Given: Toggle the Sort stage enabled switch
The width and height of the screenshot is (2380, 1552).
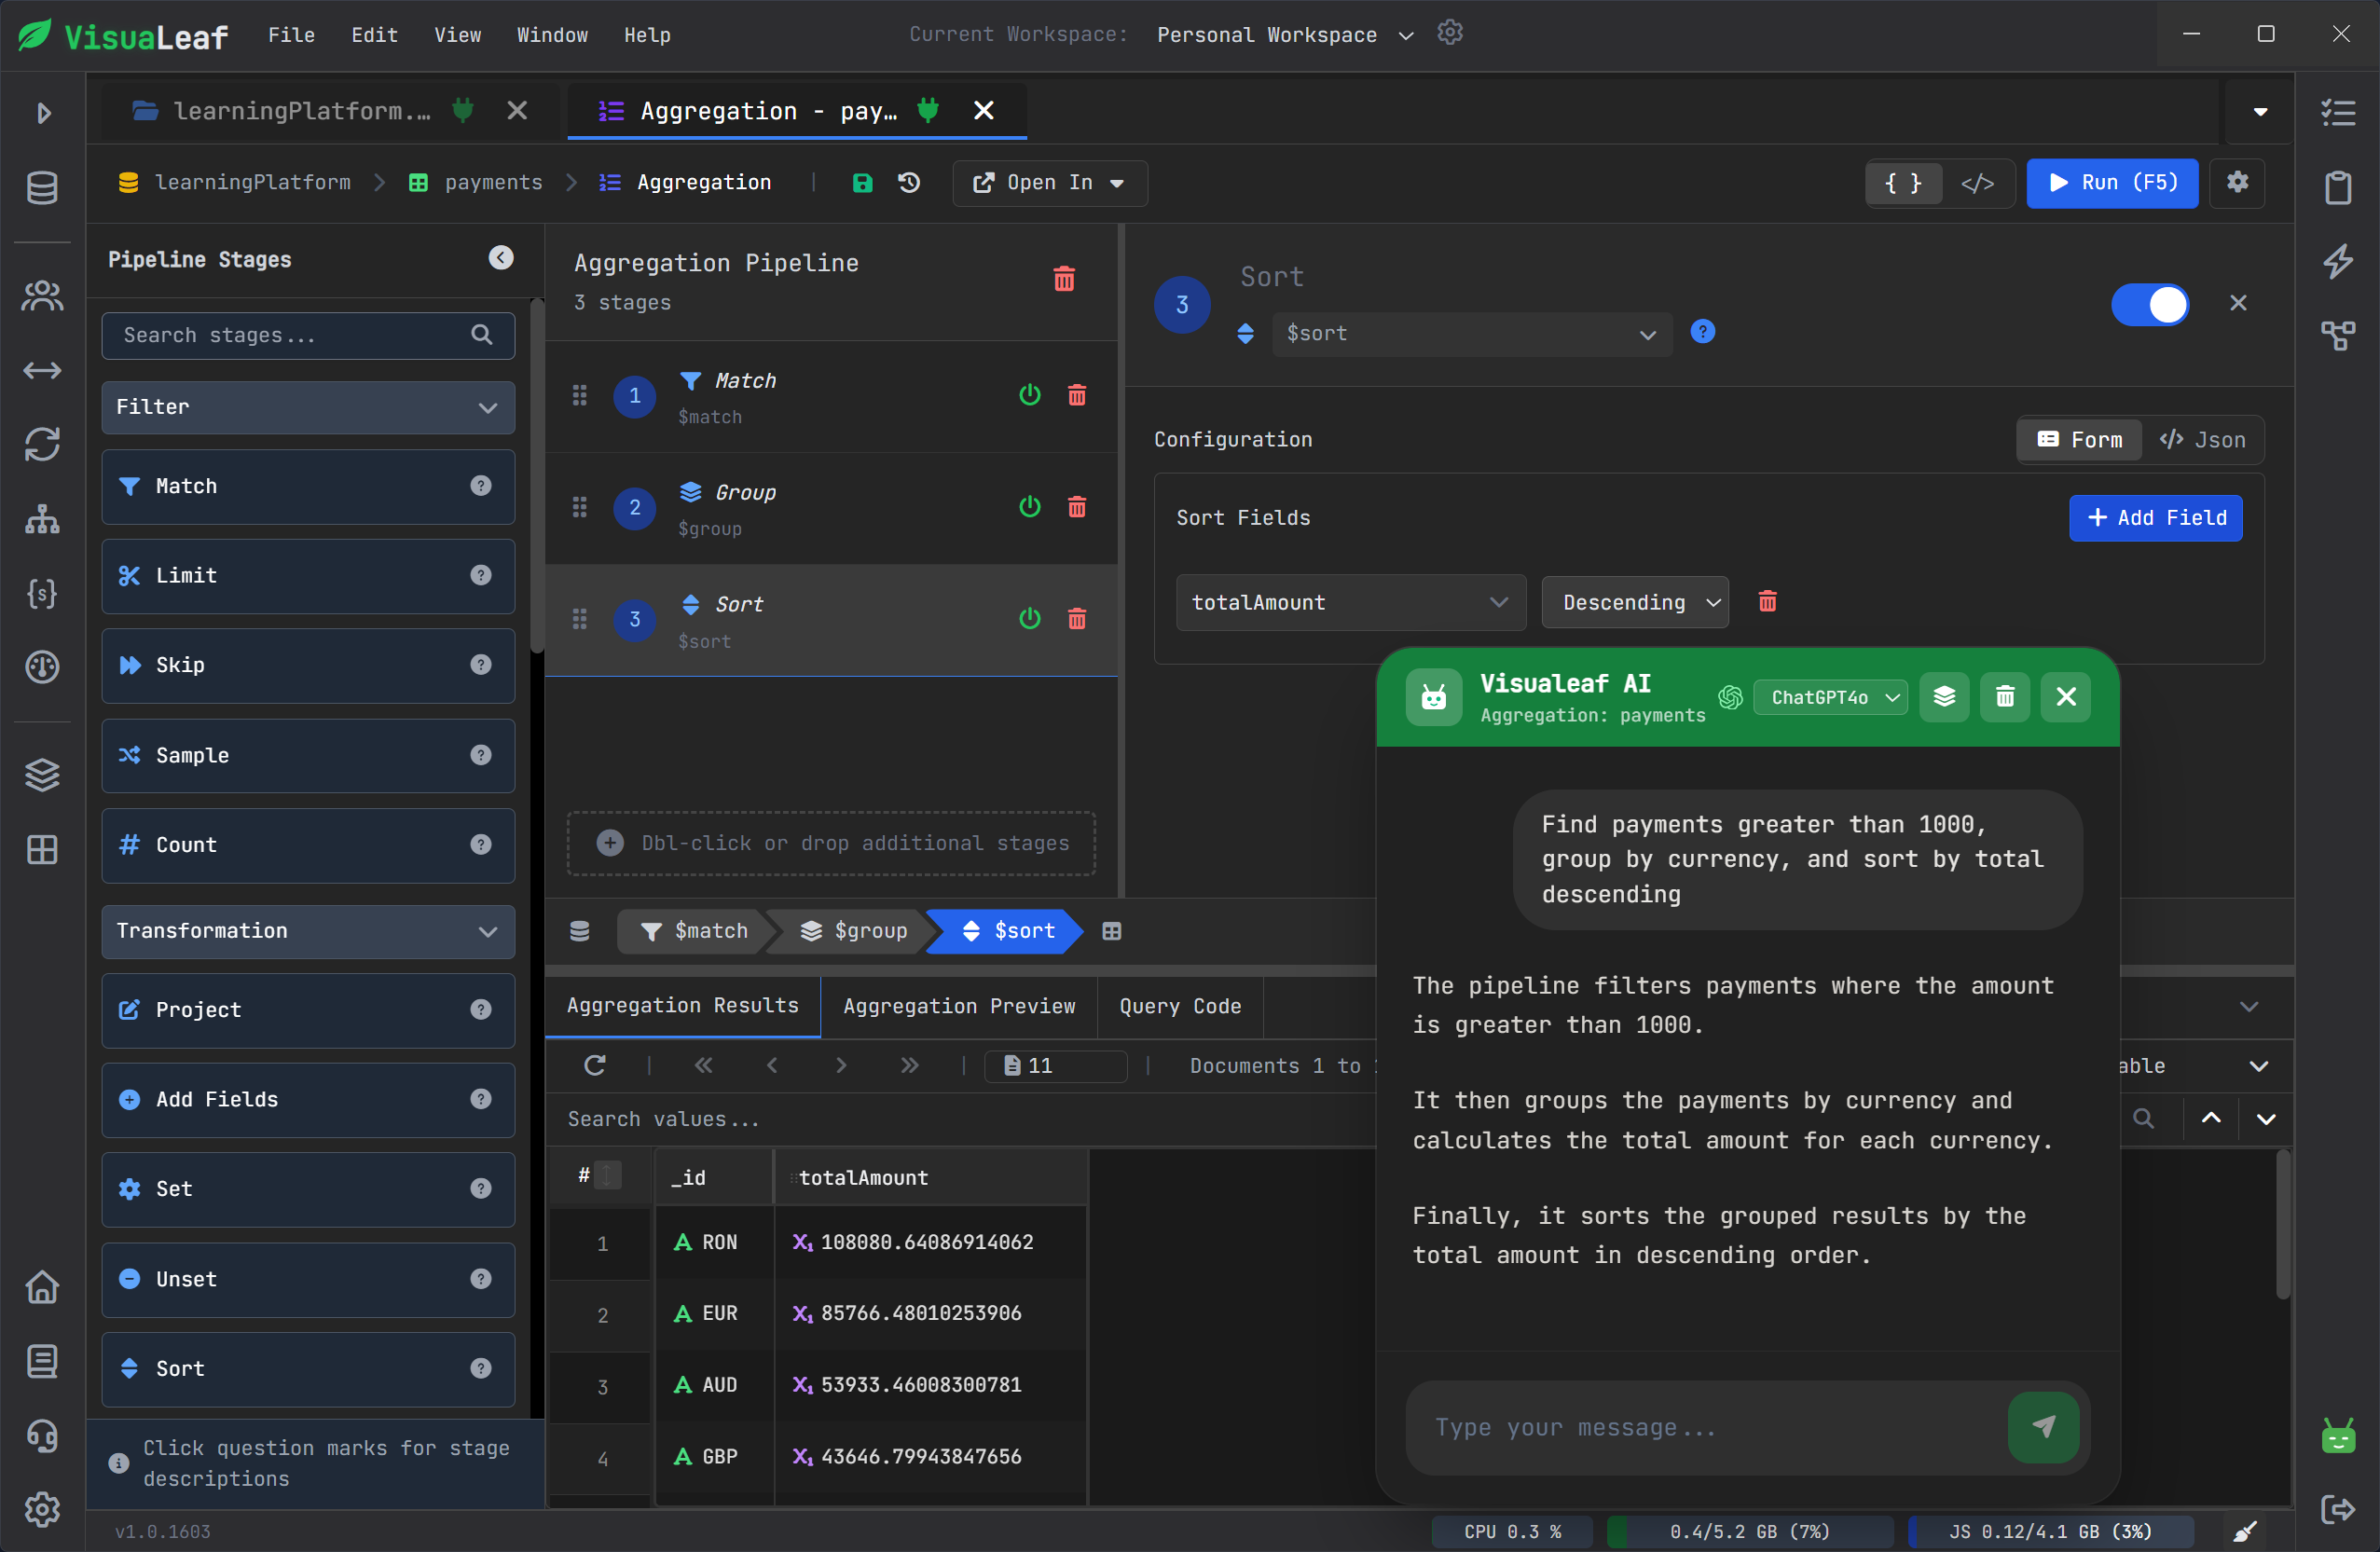Looking at the screenshot, I should tap(2149, 304).
